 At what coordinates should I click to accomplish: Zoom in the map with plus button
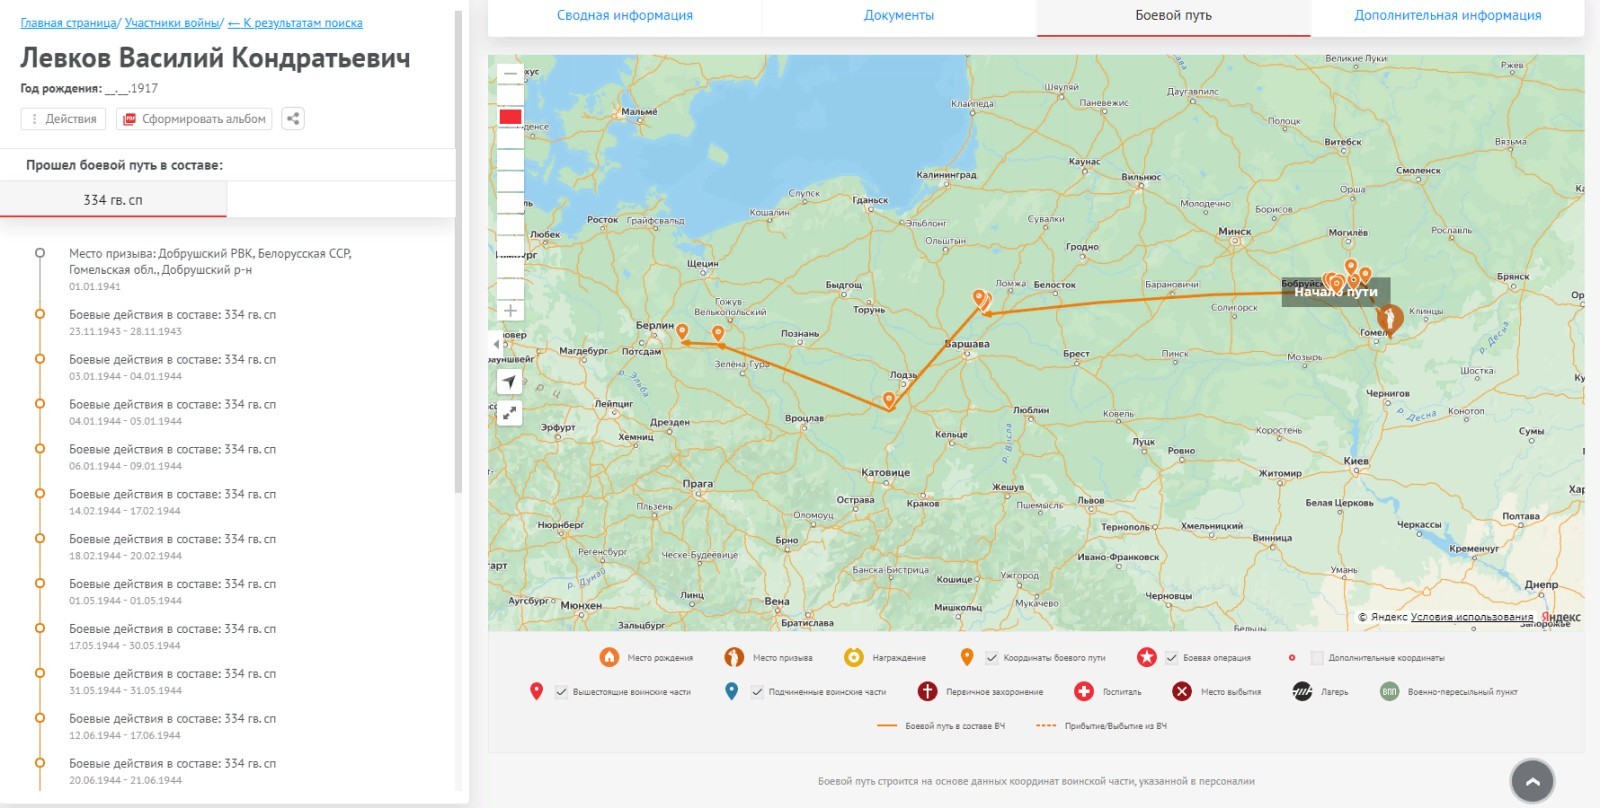coord(510,311)
